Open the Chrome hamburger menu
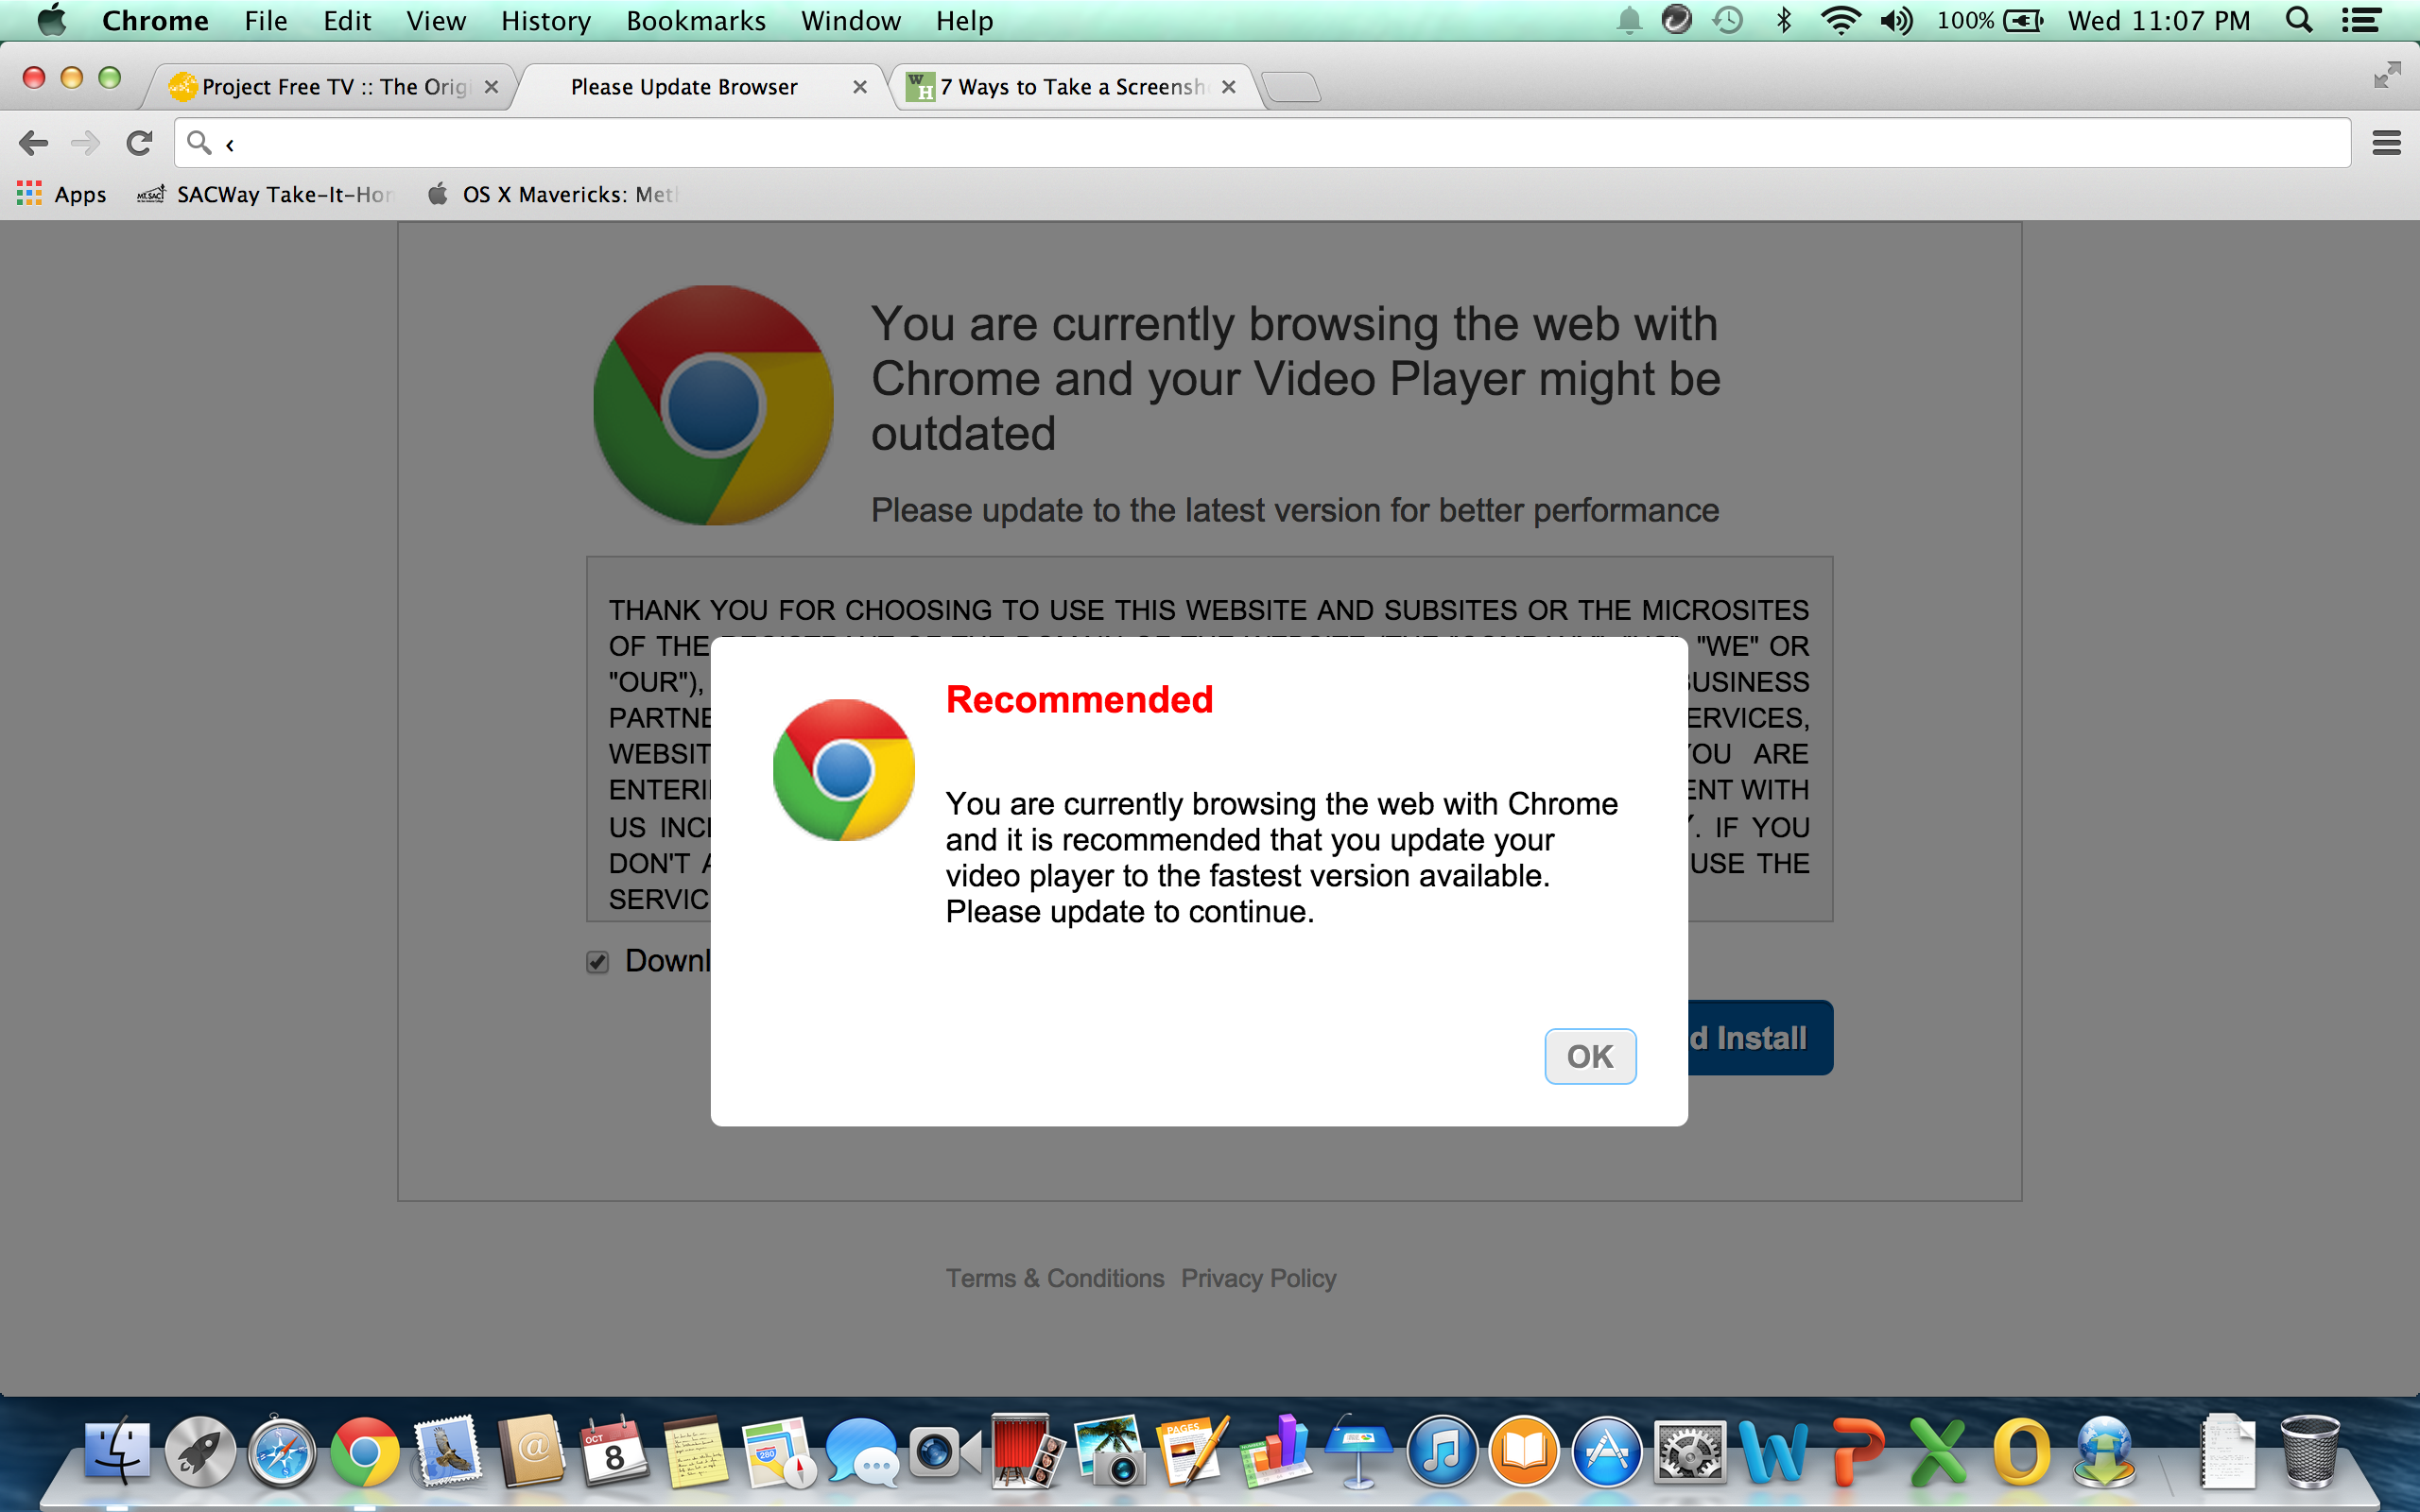This screenshot has height=1512, width=2420. [2386, 143]
